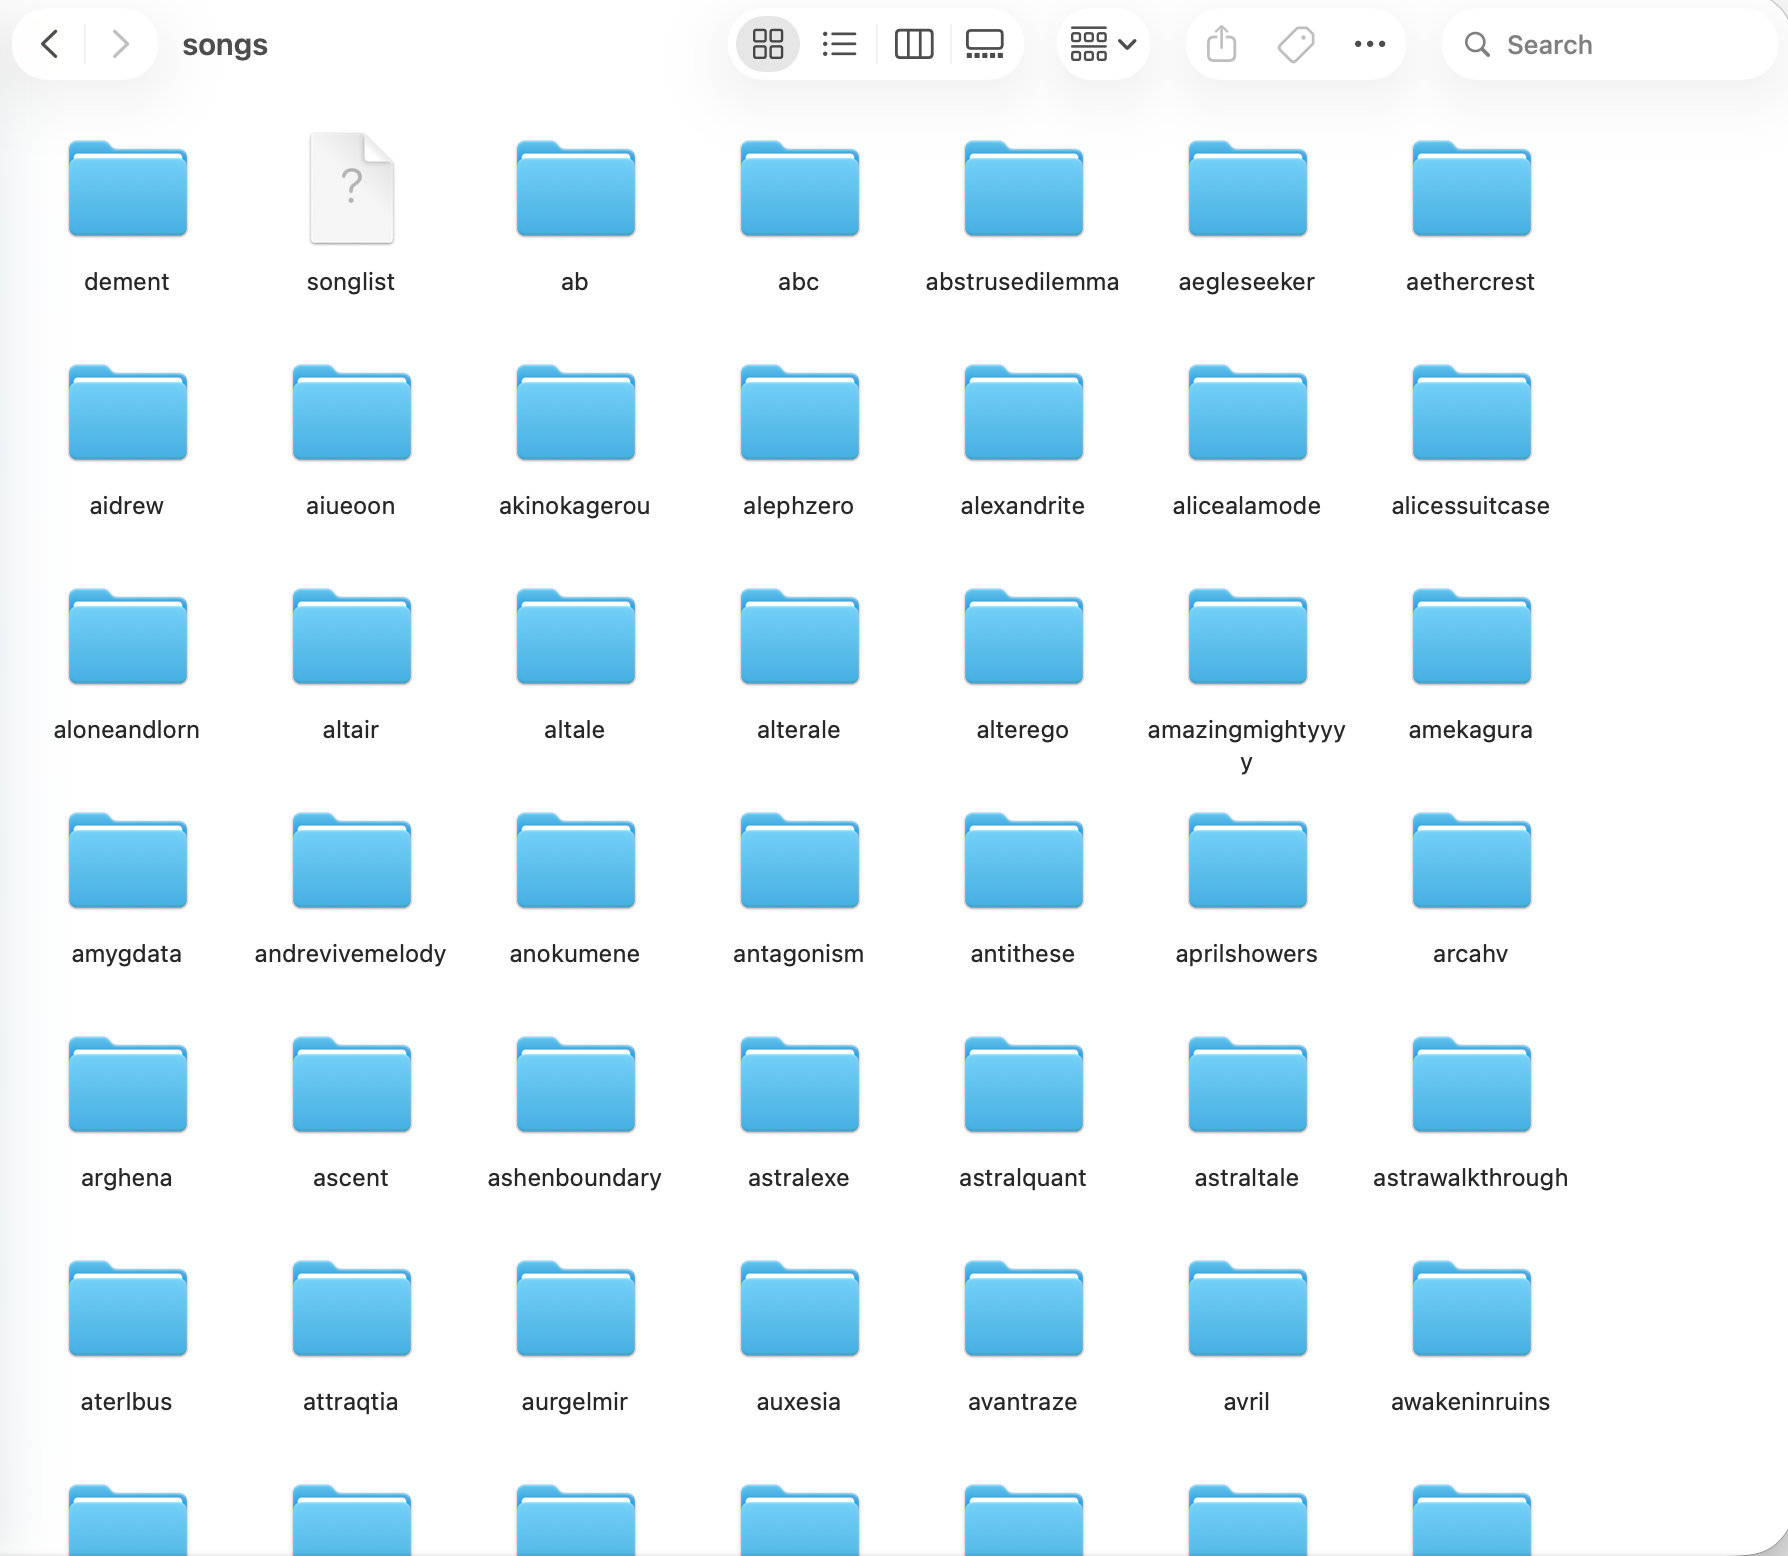Viewport: 1788px width, 1556px height.
Task: Select the songlist file icon
Action: point(352,188)
